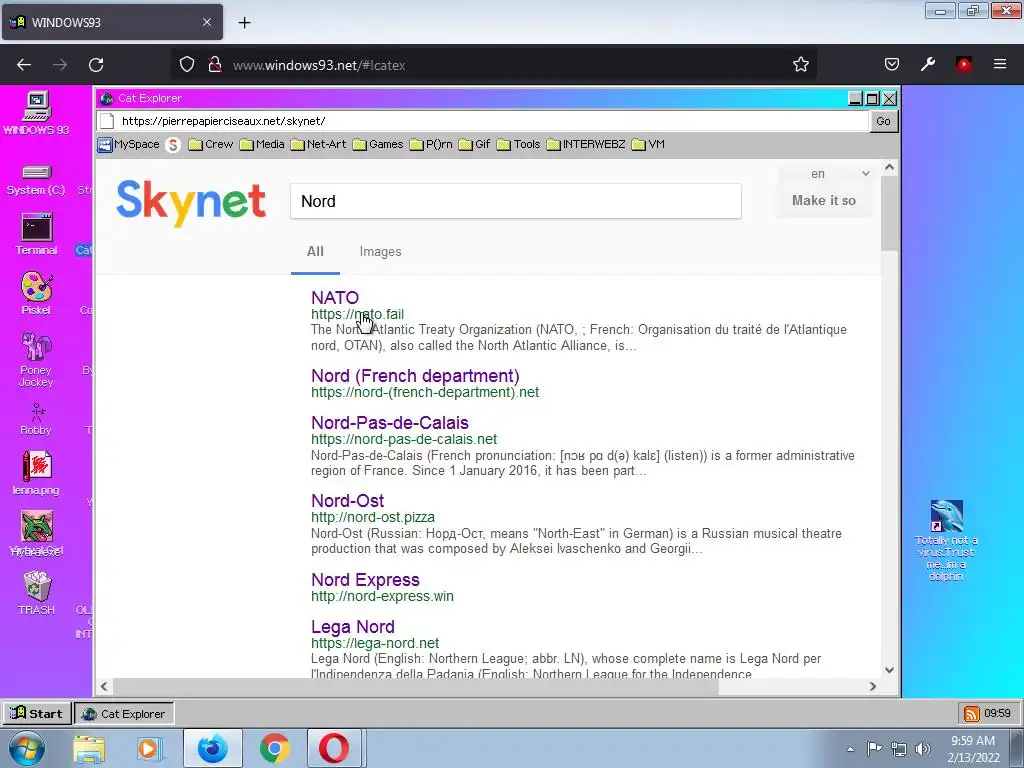Viewport: 1024px width, 768px height.
Task: Focus the Skynet search field containing Nord
Action: pos(516,201)
